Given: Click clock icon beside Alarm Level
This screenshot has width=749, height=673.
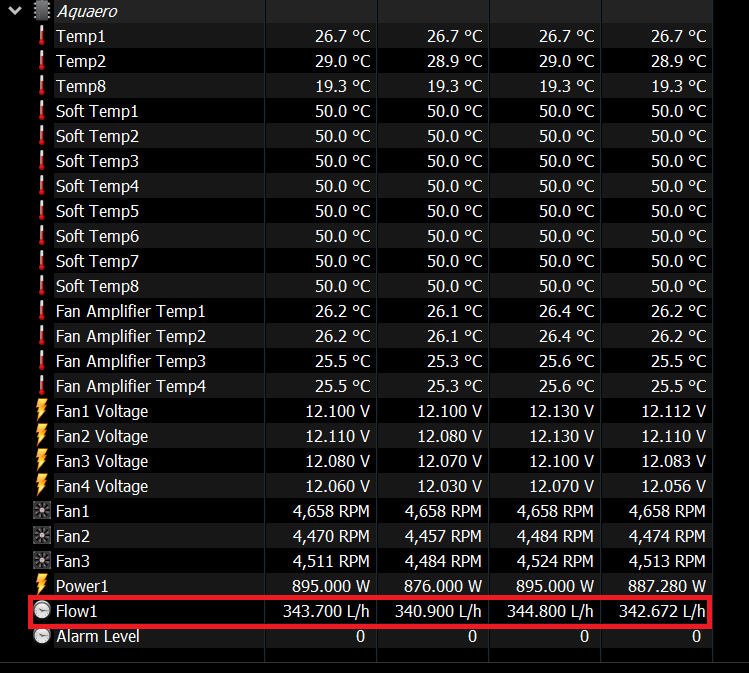Looking at the screenshot, I should [x=42, y=636].
